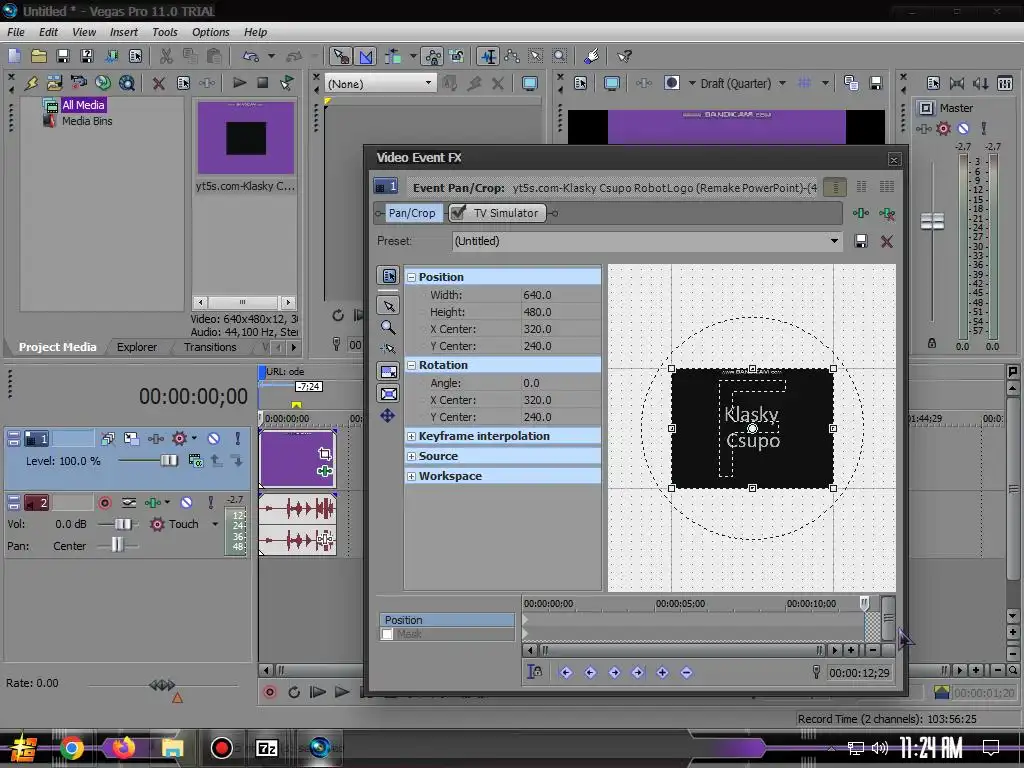Click the Move Freely cross-arrow icon
Screen dimensions: 1024x768
pos(388,415)
